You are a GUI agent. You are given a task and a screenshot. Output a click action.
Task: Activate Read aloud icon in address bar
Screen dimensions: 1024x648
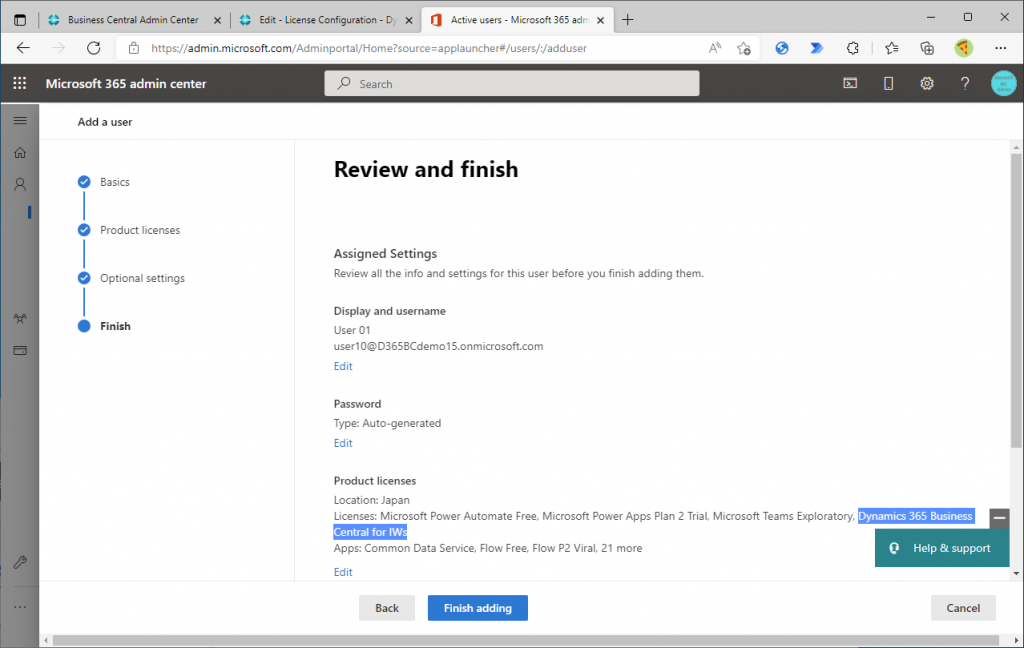point(715,48)
